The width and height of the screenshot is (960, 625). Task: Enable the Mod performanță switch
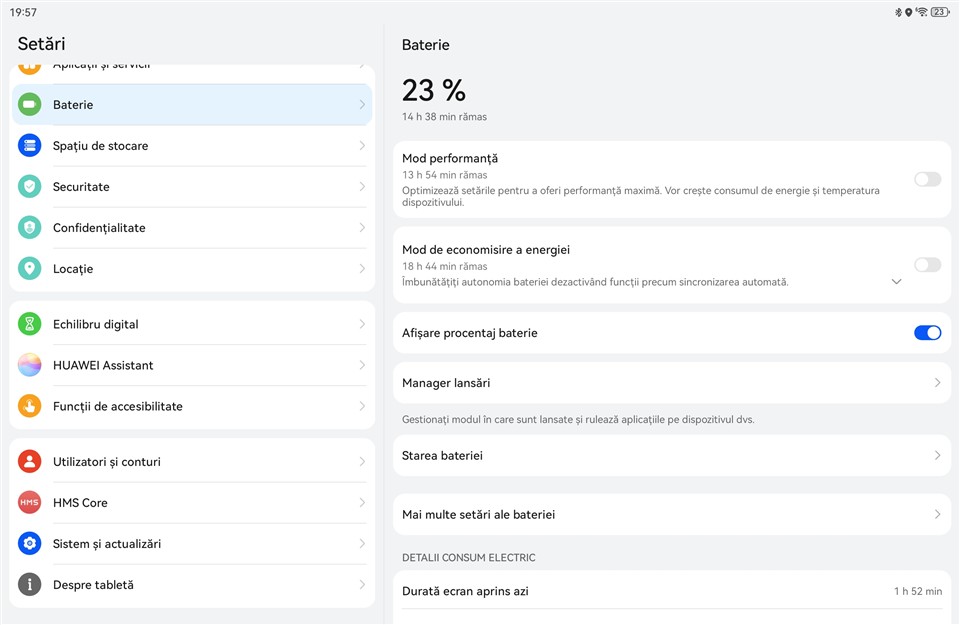tap(927, 179)
